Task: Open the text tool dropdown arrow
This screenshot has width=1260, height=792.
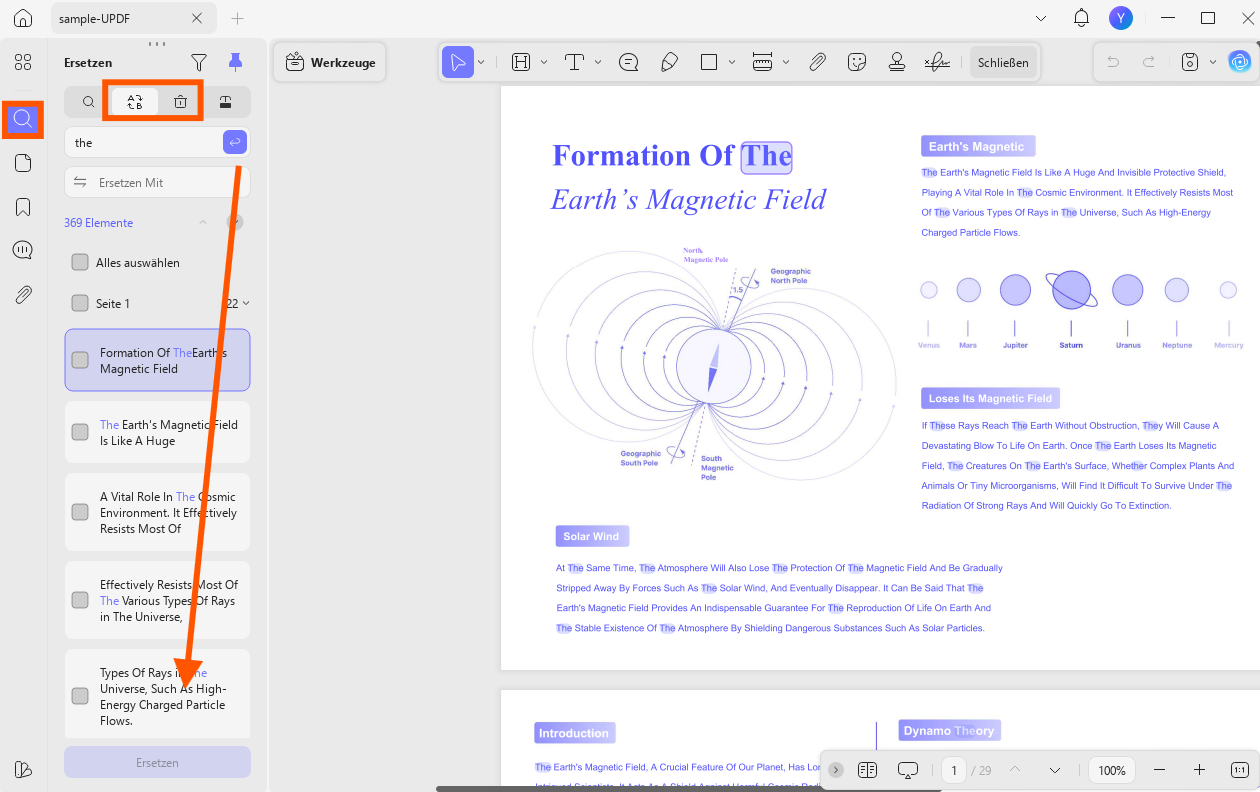Action: (598, 62)
